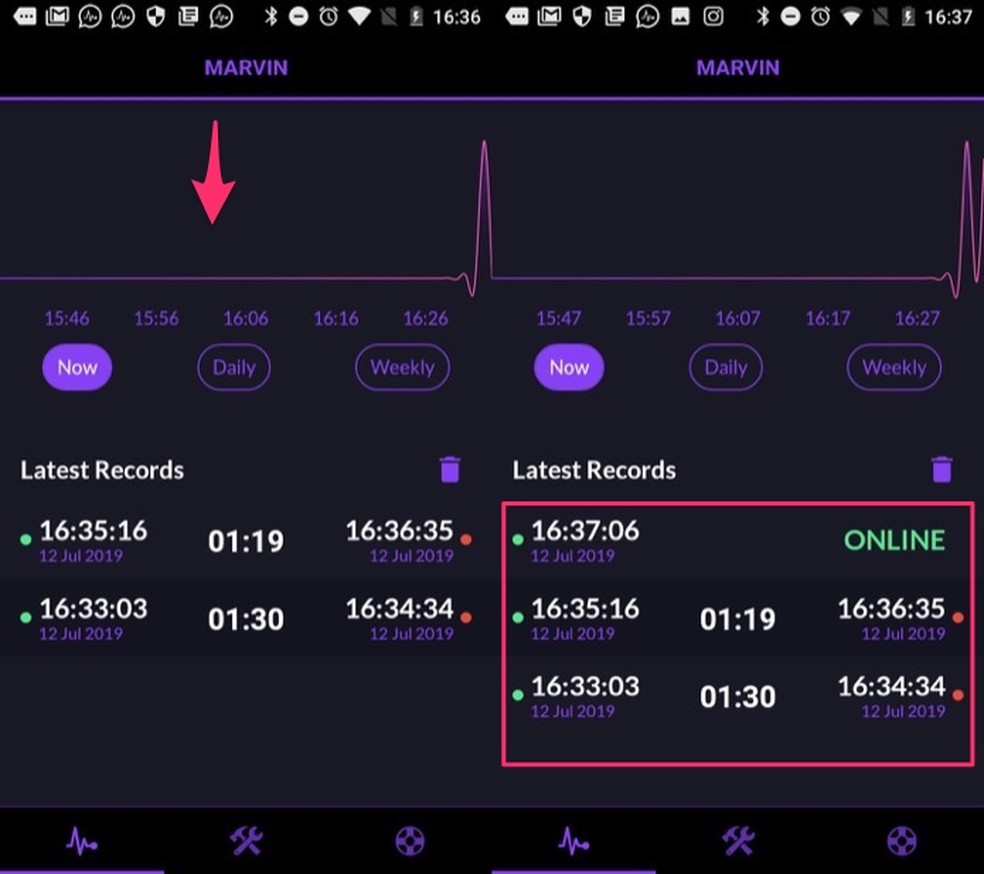The width and height of the screenshot is (984, 874).
Task: Tap trash icon in right screen
Action: click(x=941, y=470)
